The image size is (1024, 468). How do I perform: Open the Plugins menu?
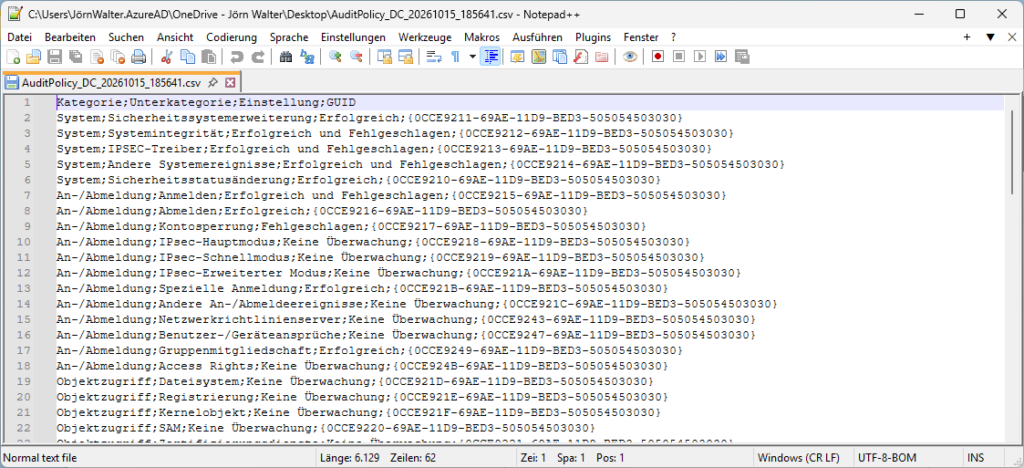[x=593, y=37]
